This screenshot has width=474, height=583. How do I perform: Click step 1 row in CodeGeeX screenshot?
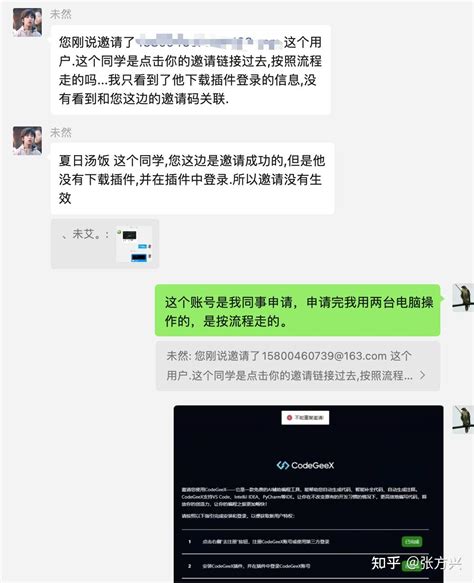click(305, 541)
